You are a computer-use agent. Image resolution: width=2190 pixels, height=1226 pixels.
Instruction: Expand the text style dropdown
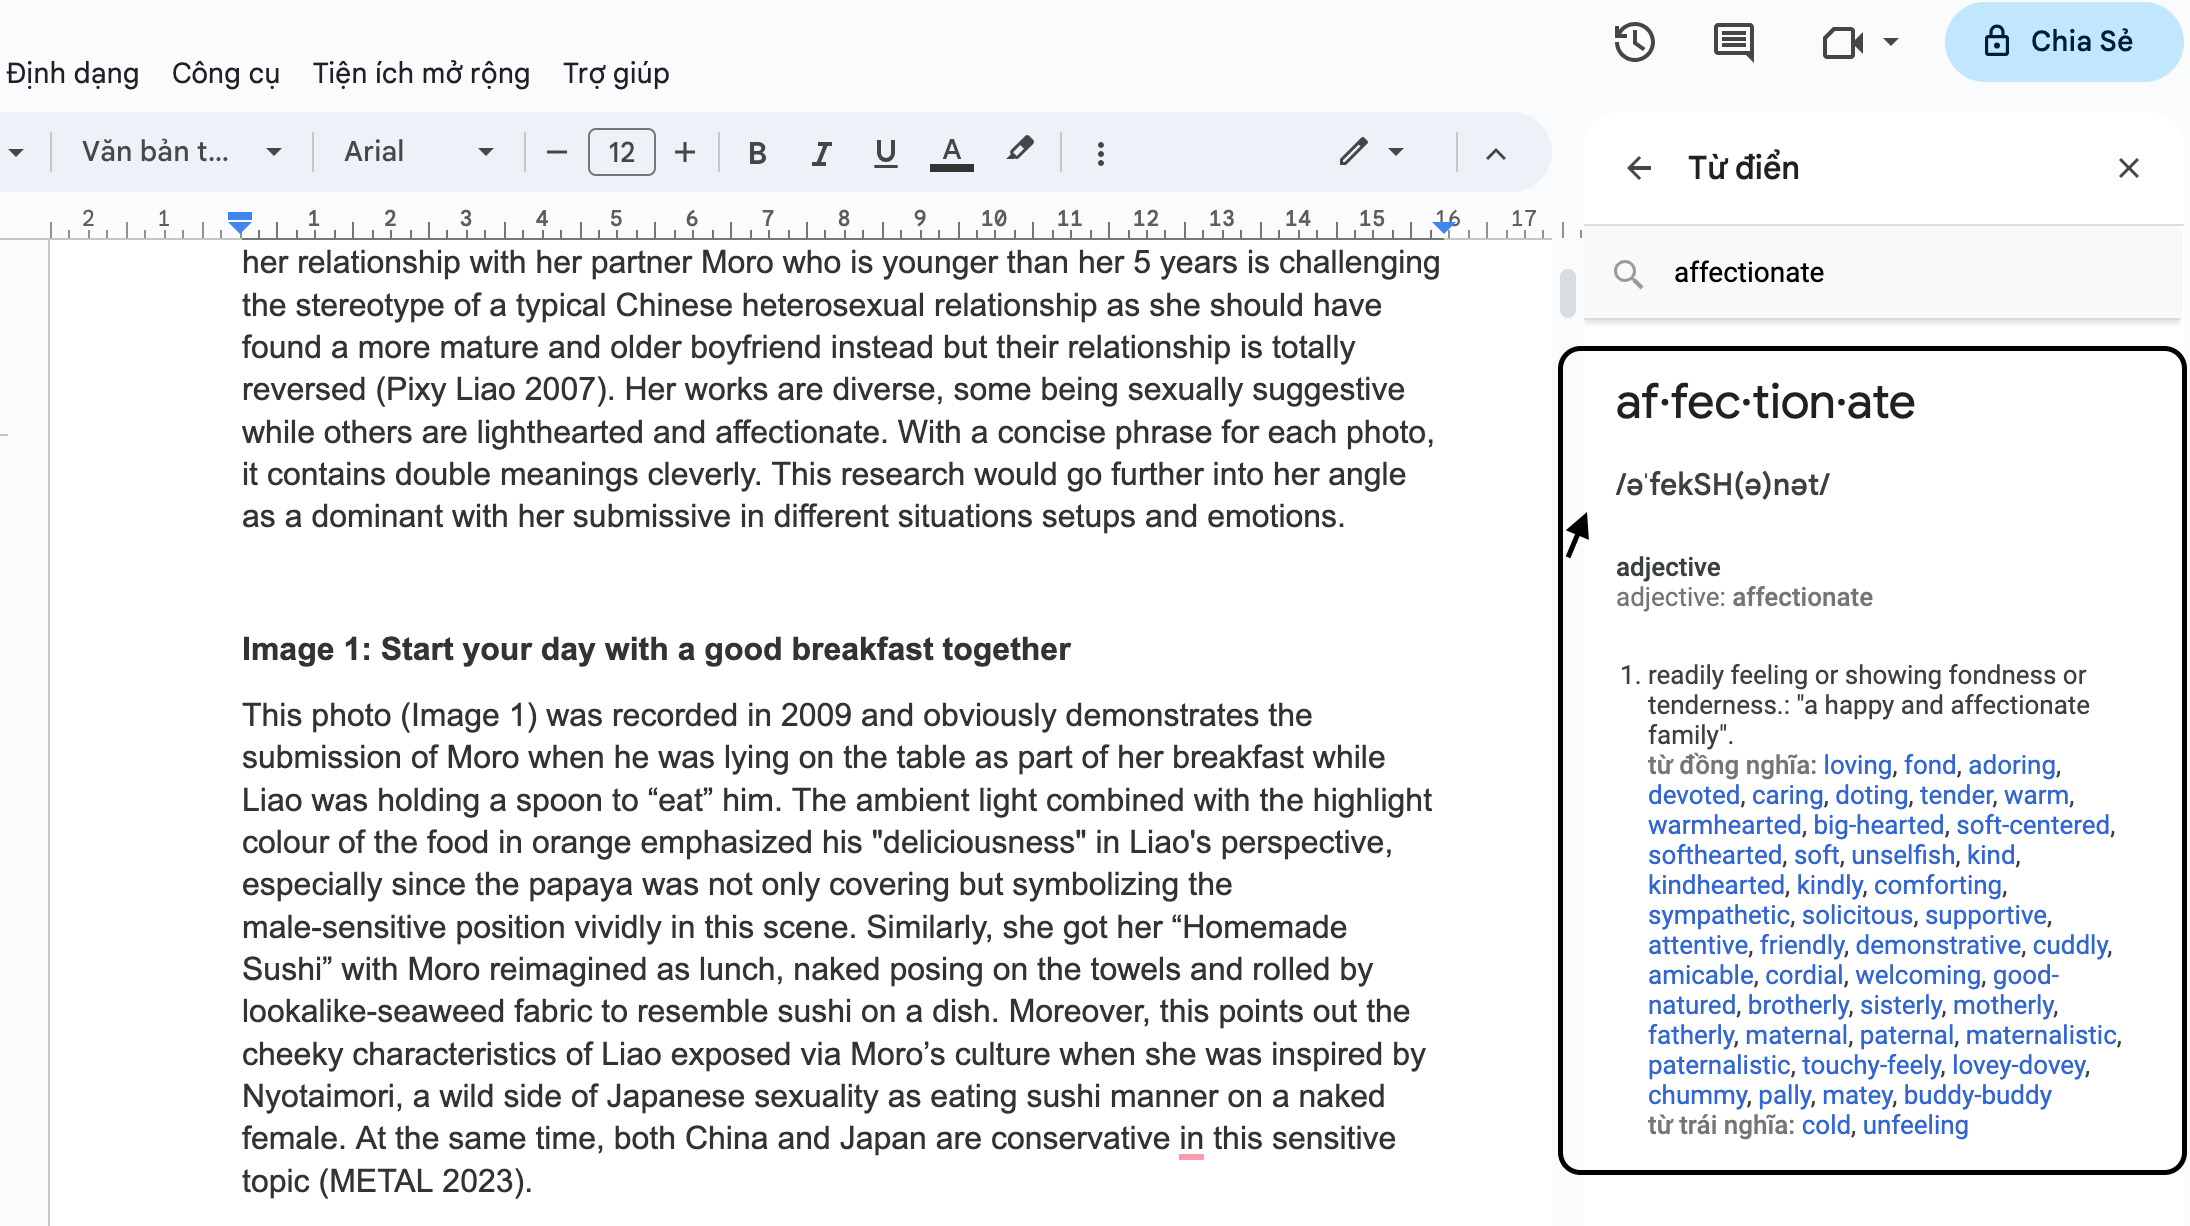tap(180, 152)
